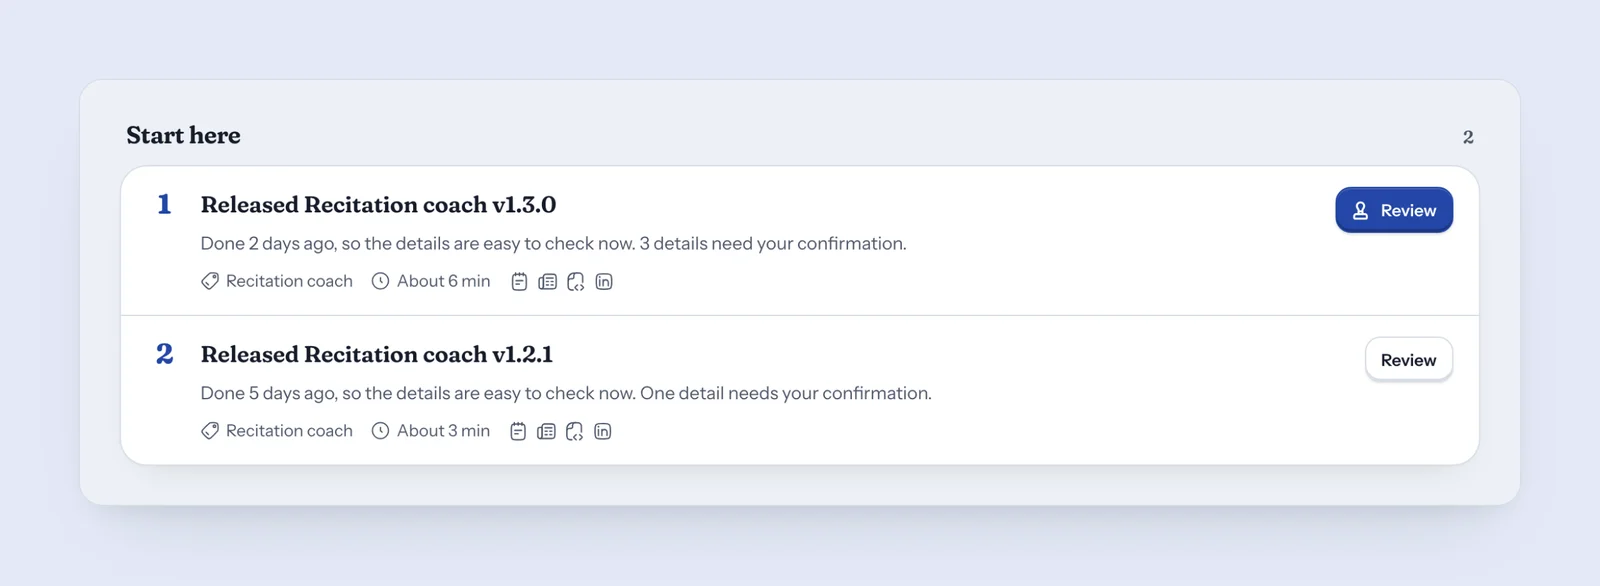
Task: Select Recitation coach tag in v1.2.1 row
Action: 289,431
